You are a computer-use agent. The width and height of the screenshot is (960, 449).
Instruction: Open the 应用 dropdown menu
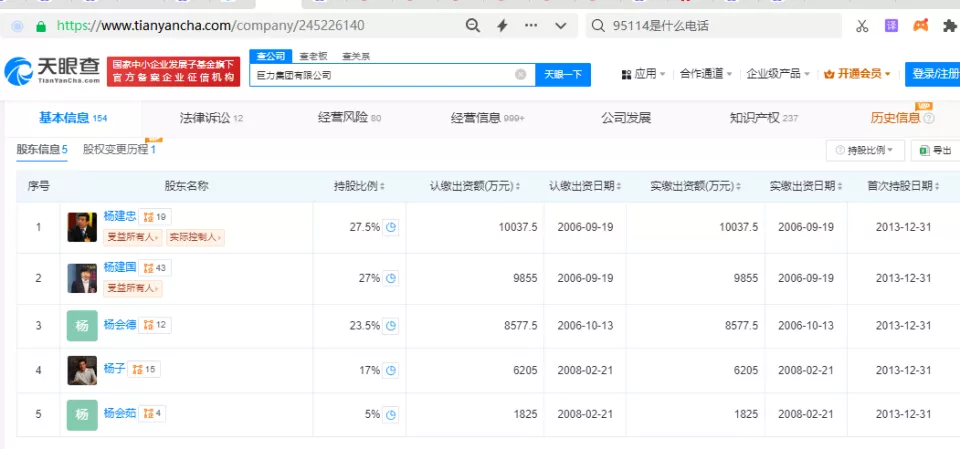pos(643,74)
